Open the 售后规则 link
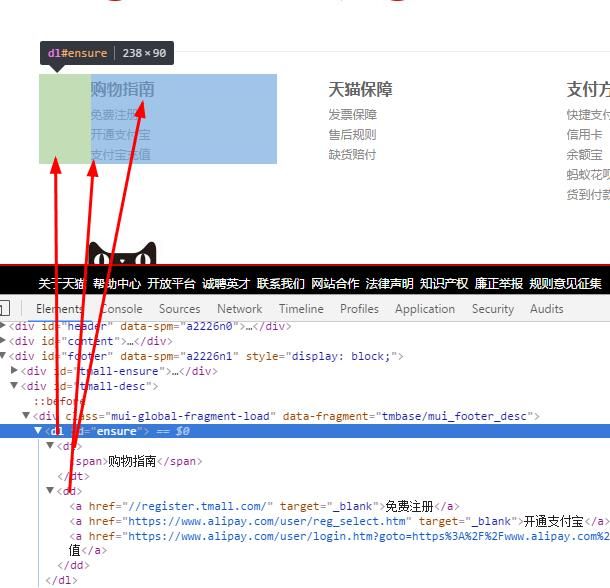Viewport: 610px width, 588px height. click(x=352, y=135)
